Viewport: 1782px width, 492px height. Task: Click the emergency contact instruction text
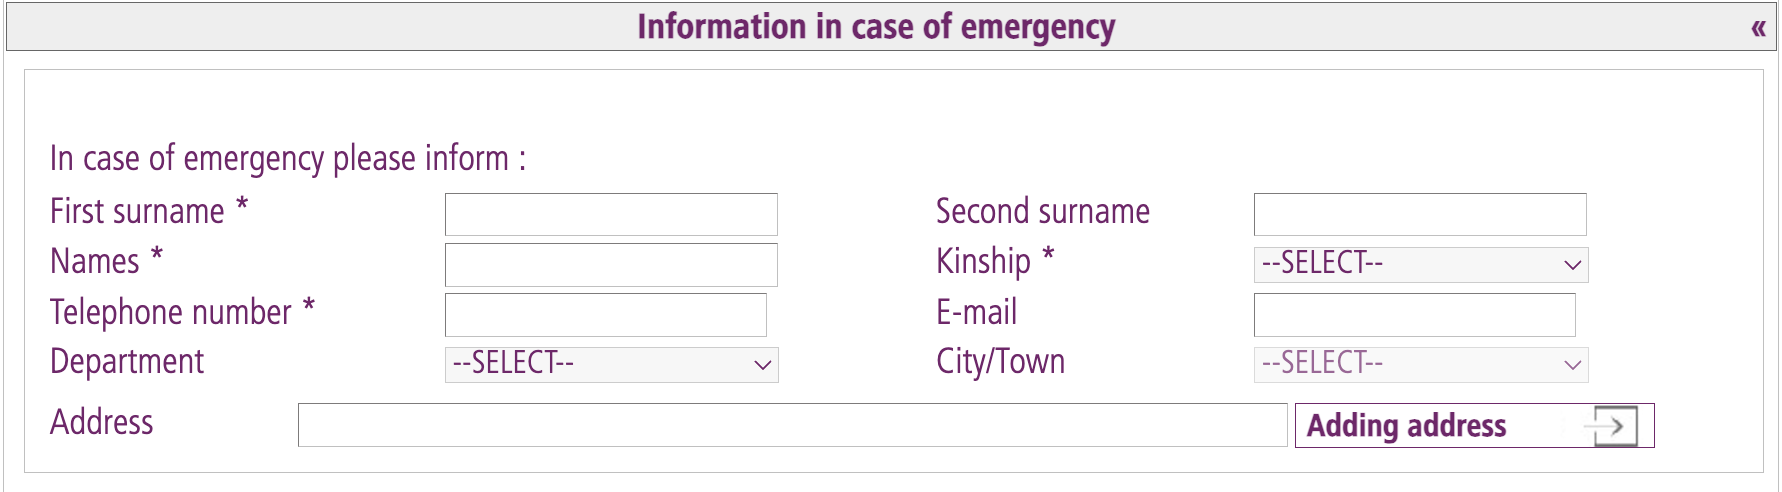288,158
